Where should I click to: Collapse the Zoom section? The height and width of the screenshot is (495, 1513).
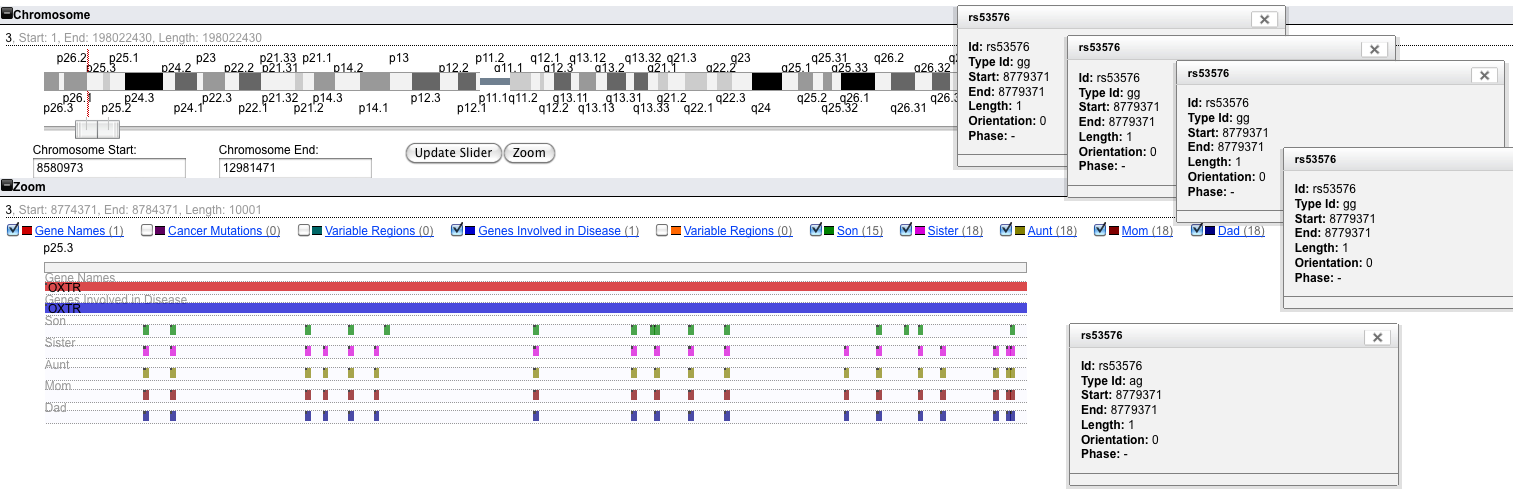point(7,186)
